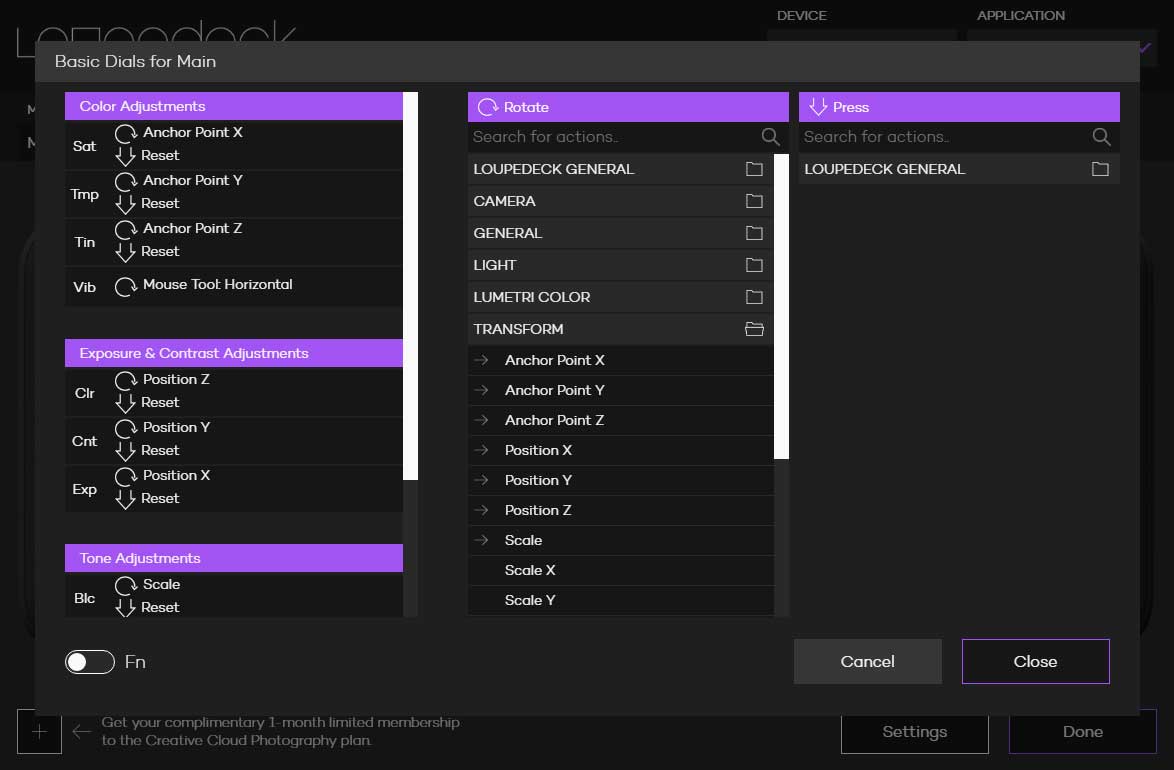
Task: Click the left arrow beside the membership notice
Action: (82, 731)
